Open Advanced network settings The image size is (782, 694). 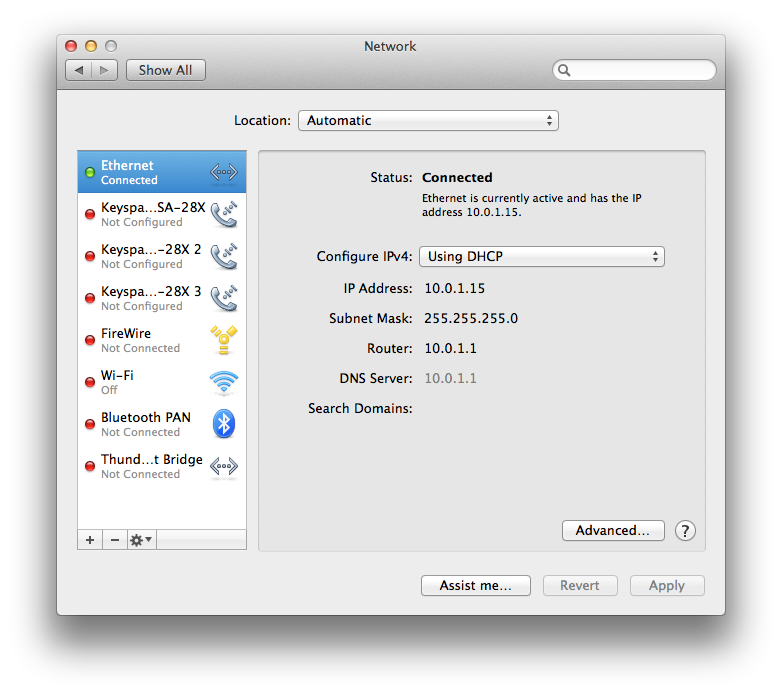pos(613,530)
